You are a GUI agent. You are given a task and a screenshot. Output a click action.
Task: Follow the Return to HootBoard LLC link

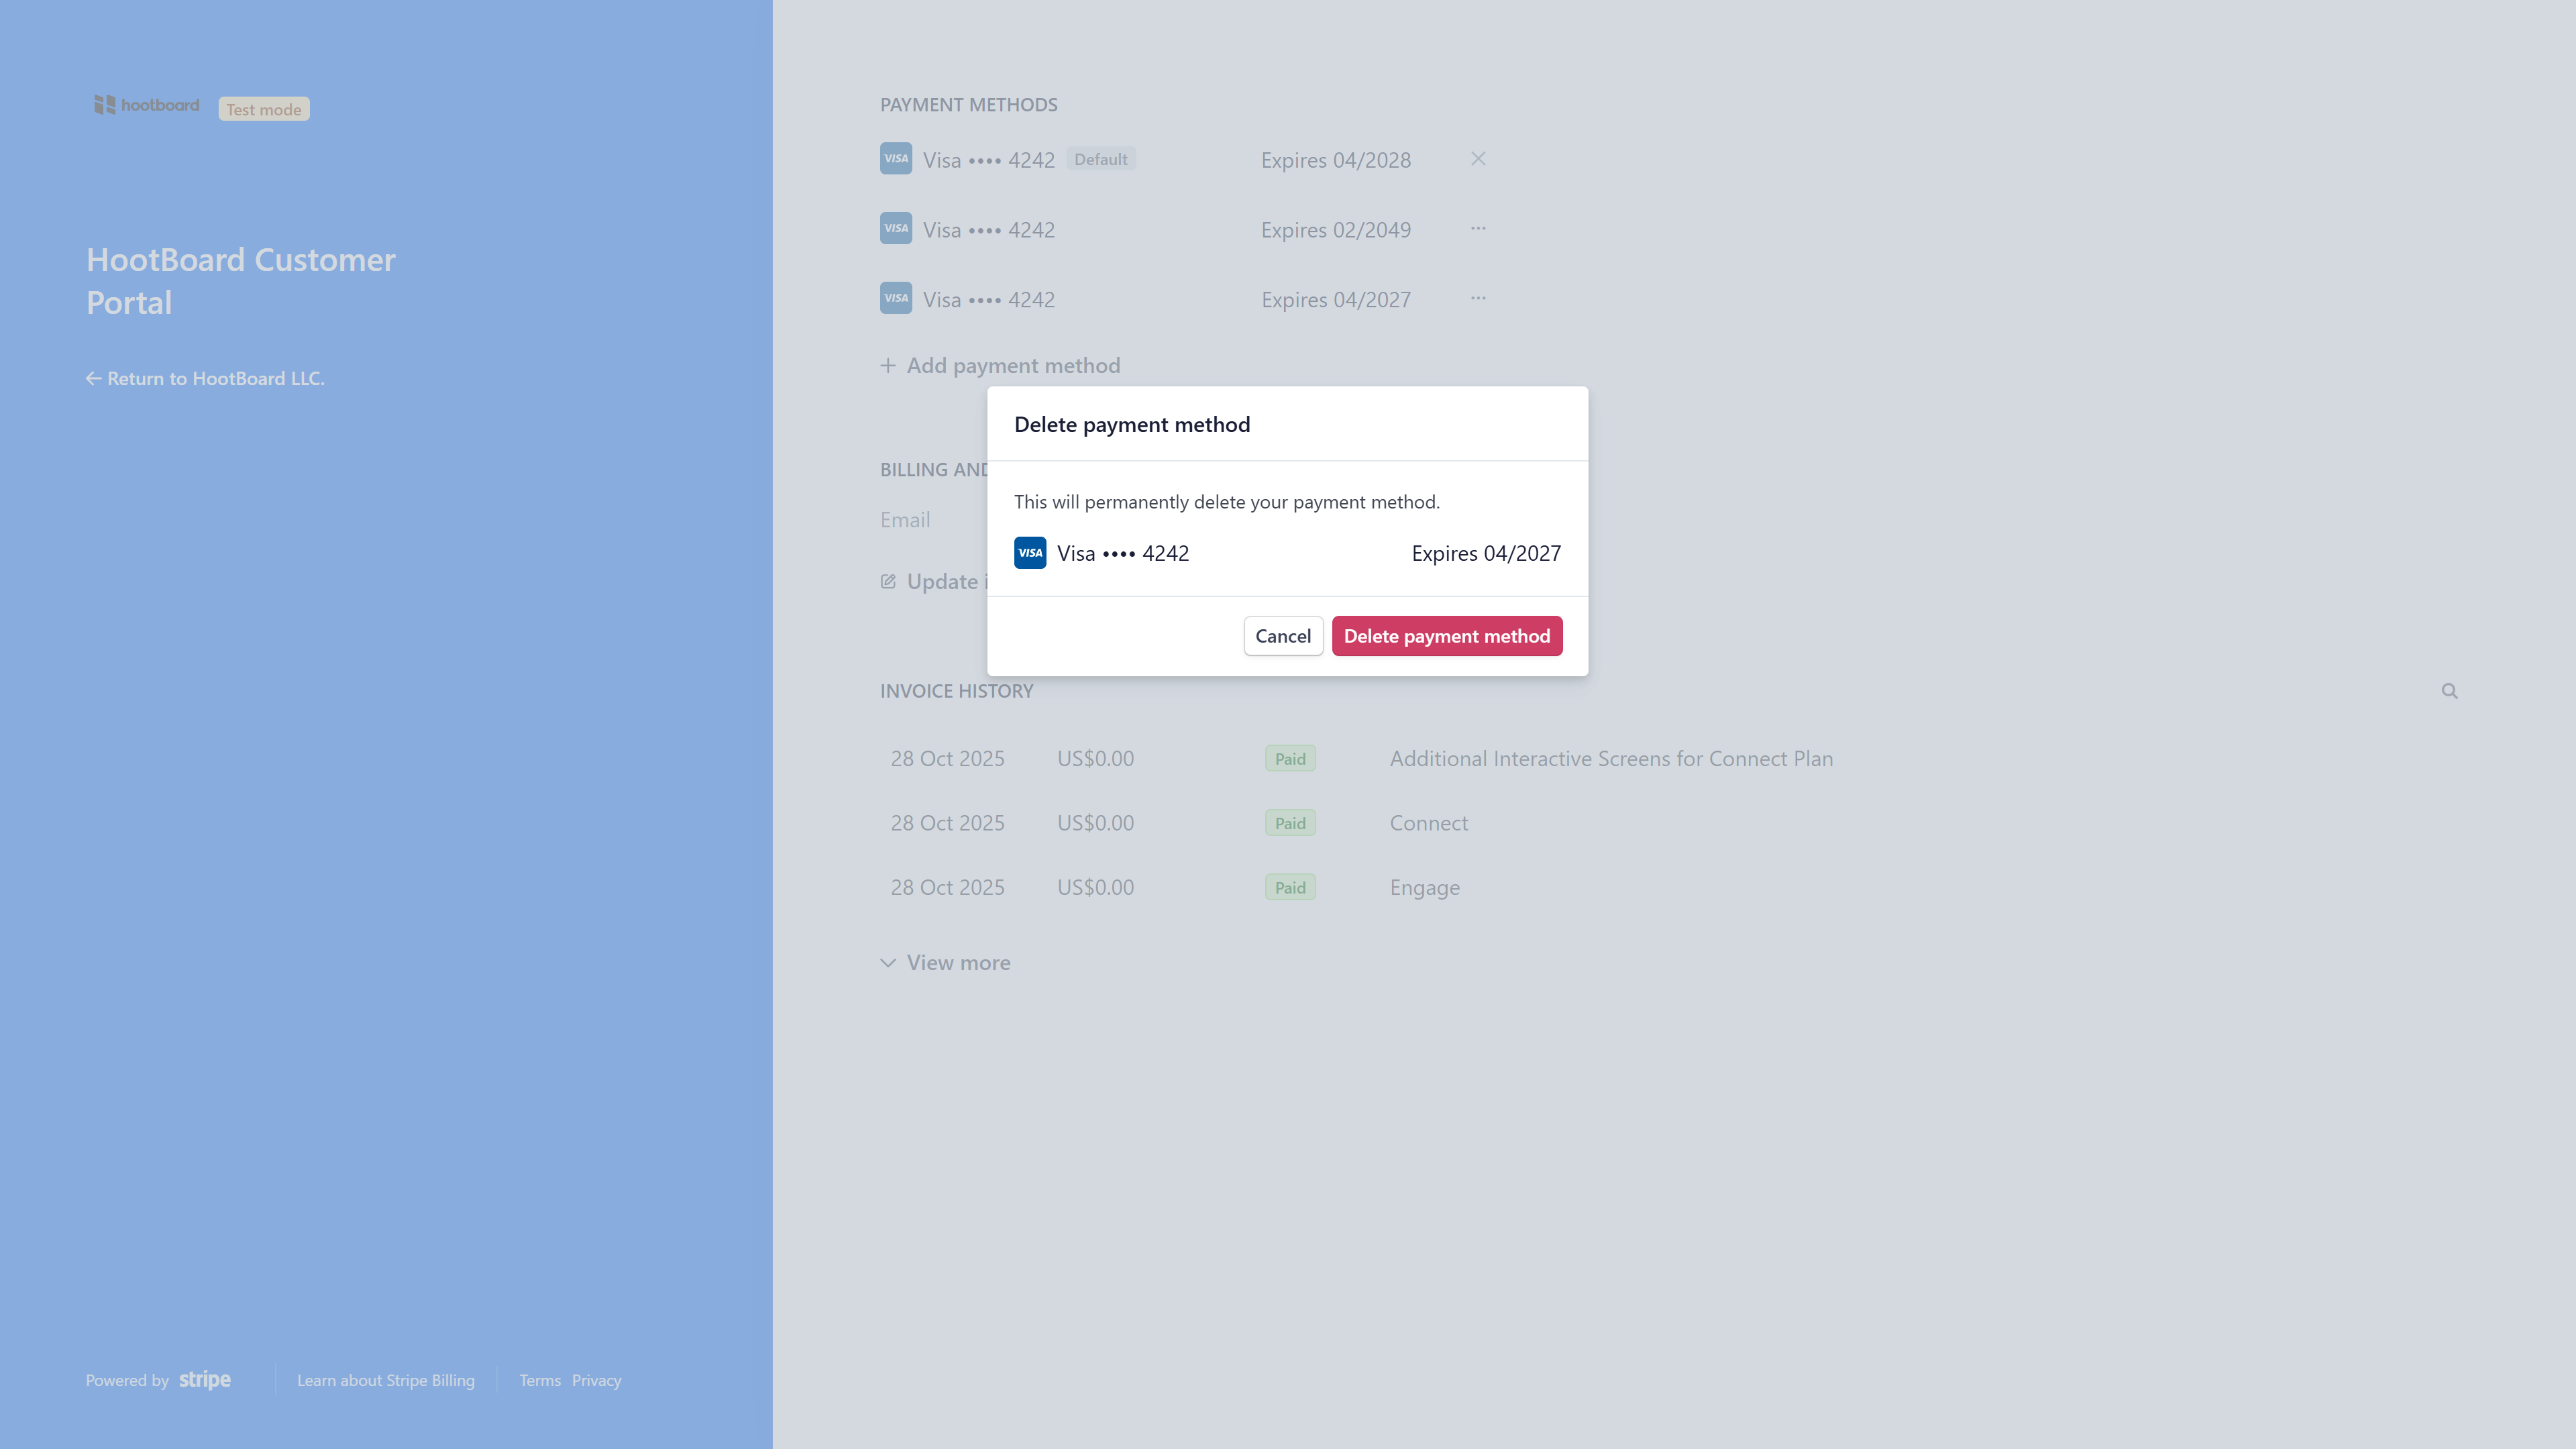click(x=204, y=378)
